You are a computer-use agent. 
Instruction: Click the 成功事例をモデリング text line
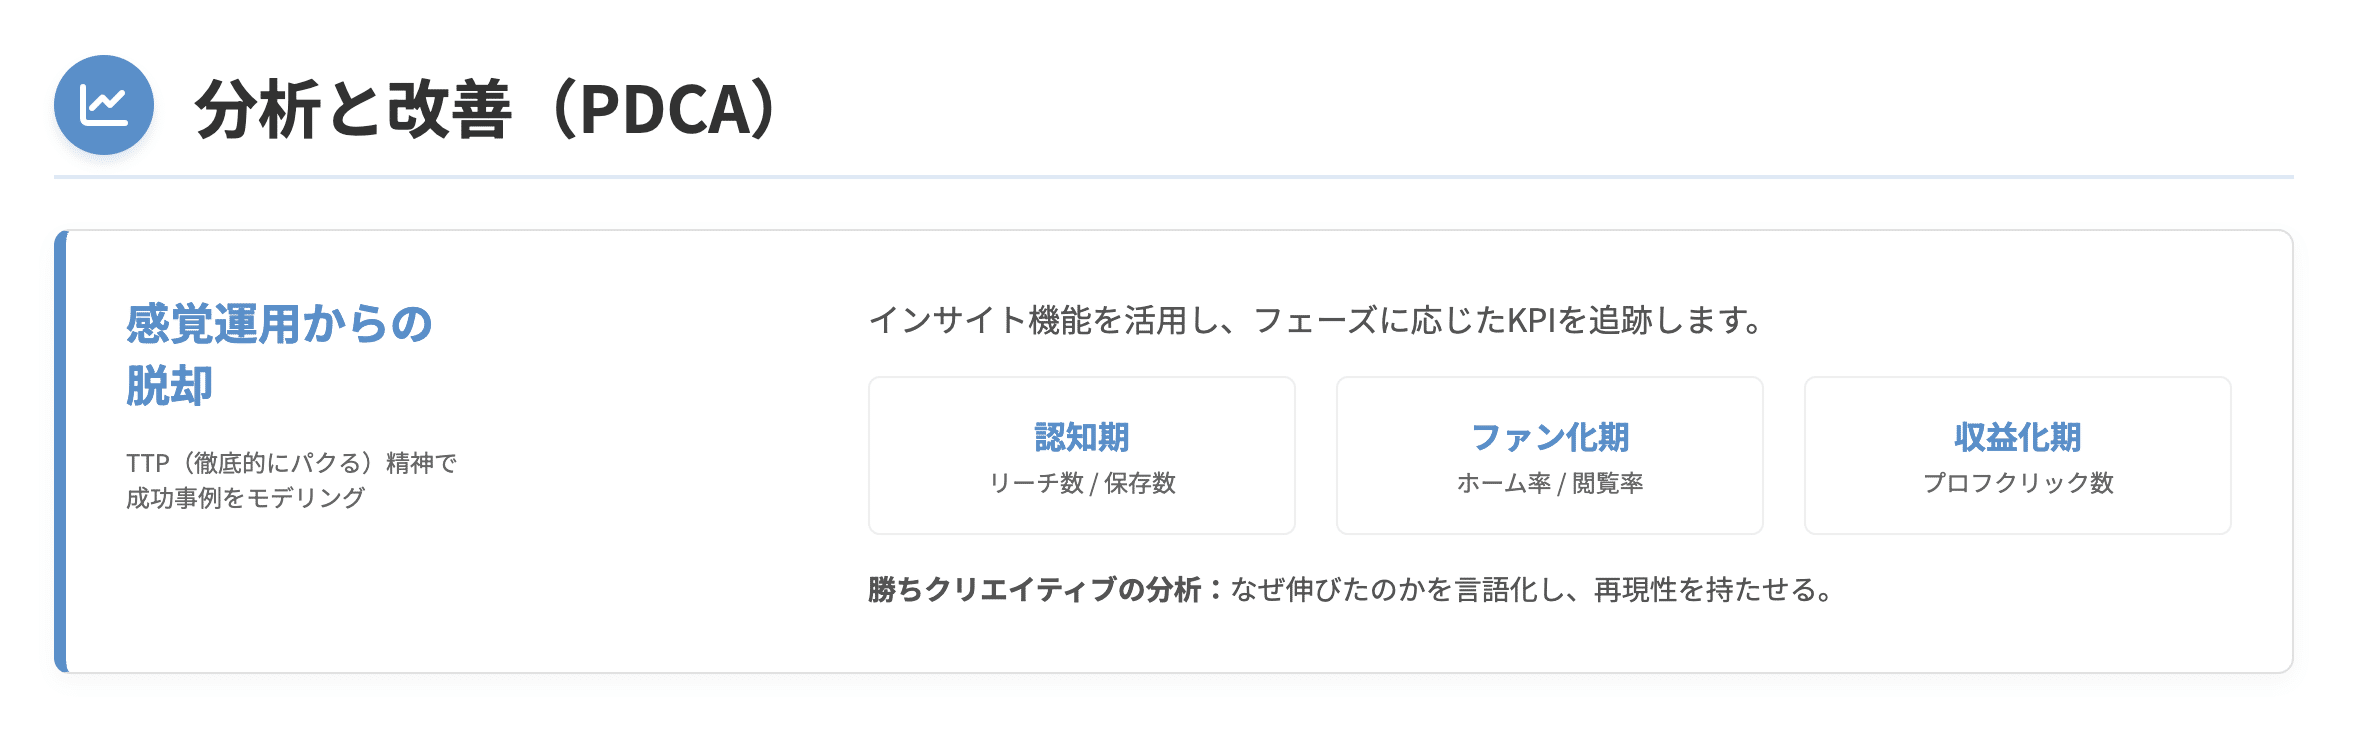coord(245,497)
